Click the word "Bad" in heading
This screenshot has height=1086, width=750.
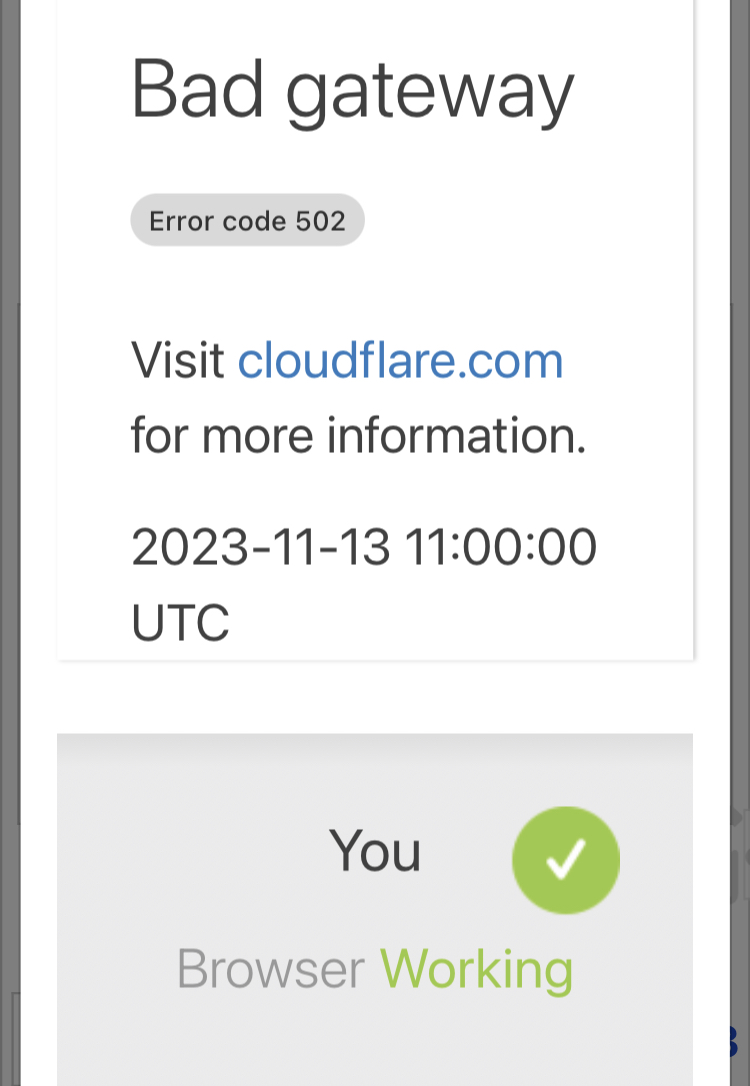click(197, 90)
